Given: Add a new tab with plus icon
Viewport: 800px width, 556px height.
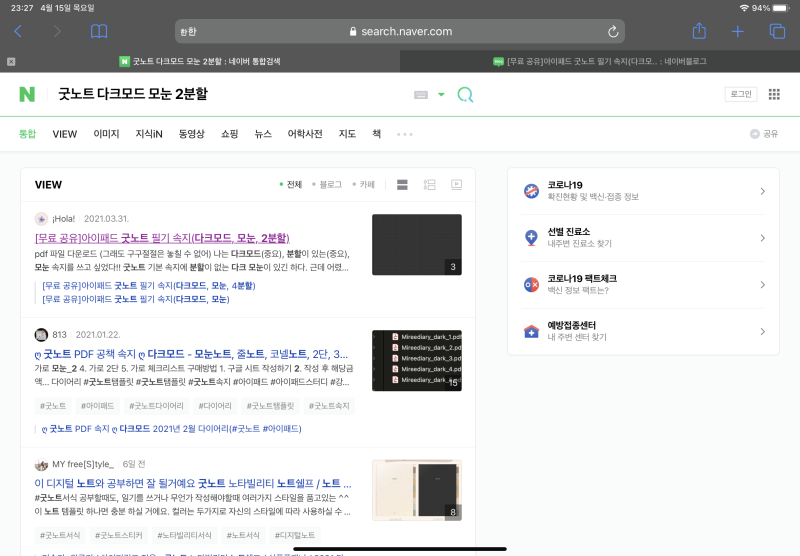Looking at the screenshot, I should [x=737, y=32].
